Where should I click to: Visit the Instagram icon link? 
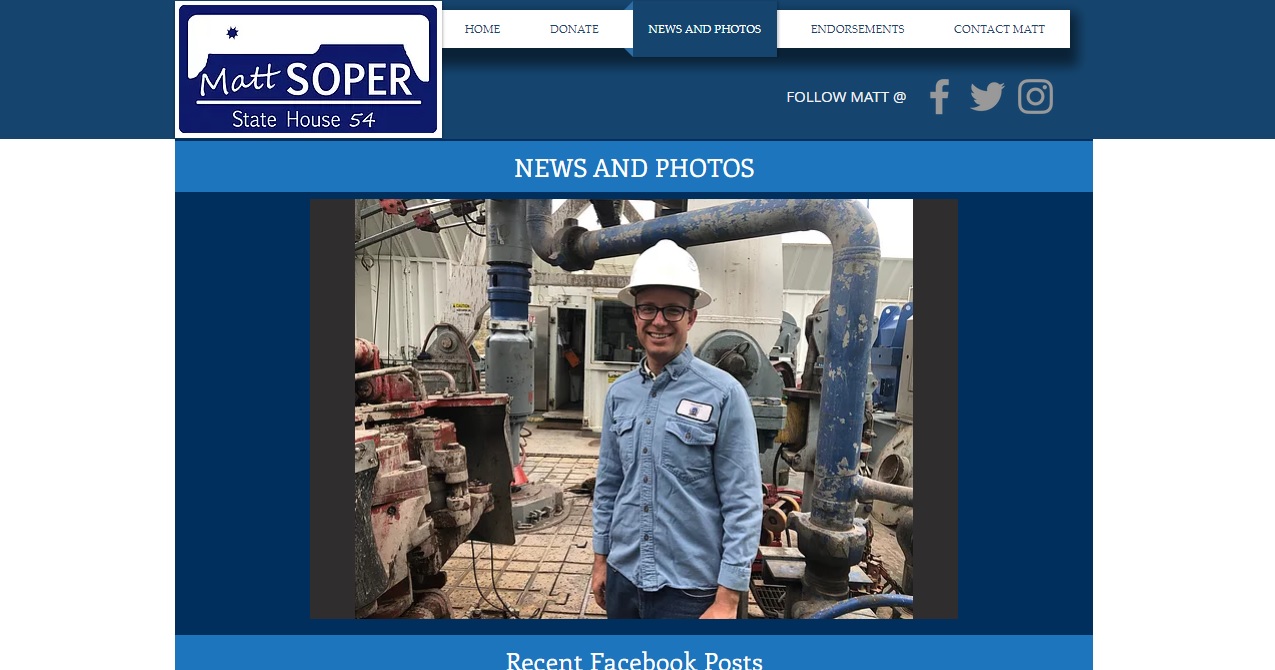[x=1036, y=97]
